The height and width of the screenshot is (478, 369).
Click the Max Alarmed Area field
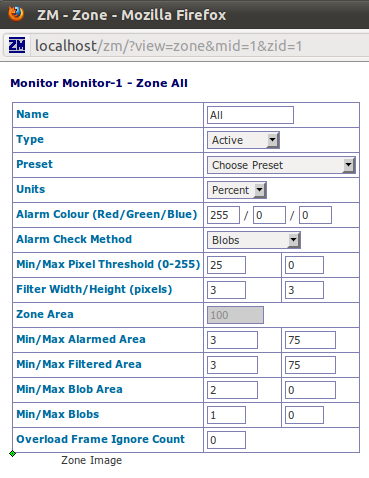(310, 340)
